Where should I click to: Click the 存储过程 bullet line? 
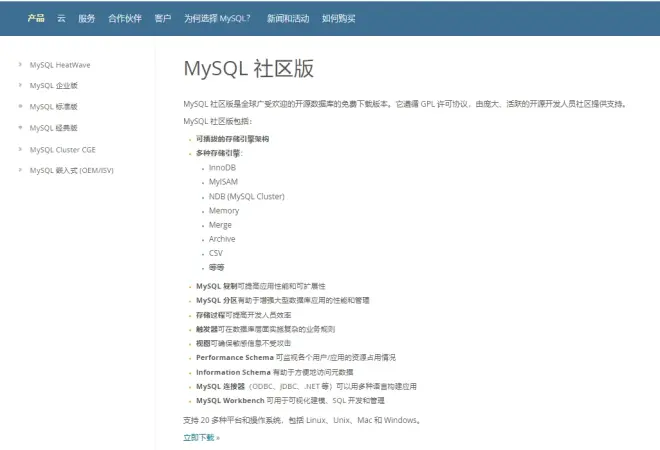pos(243,315)
